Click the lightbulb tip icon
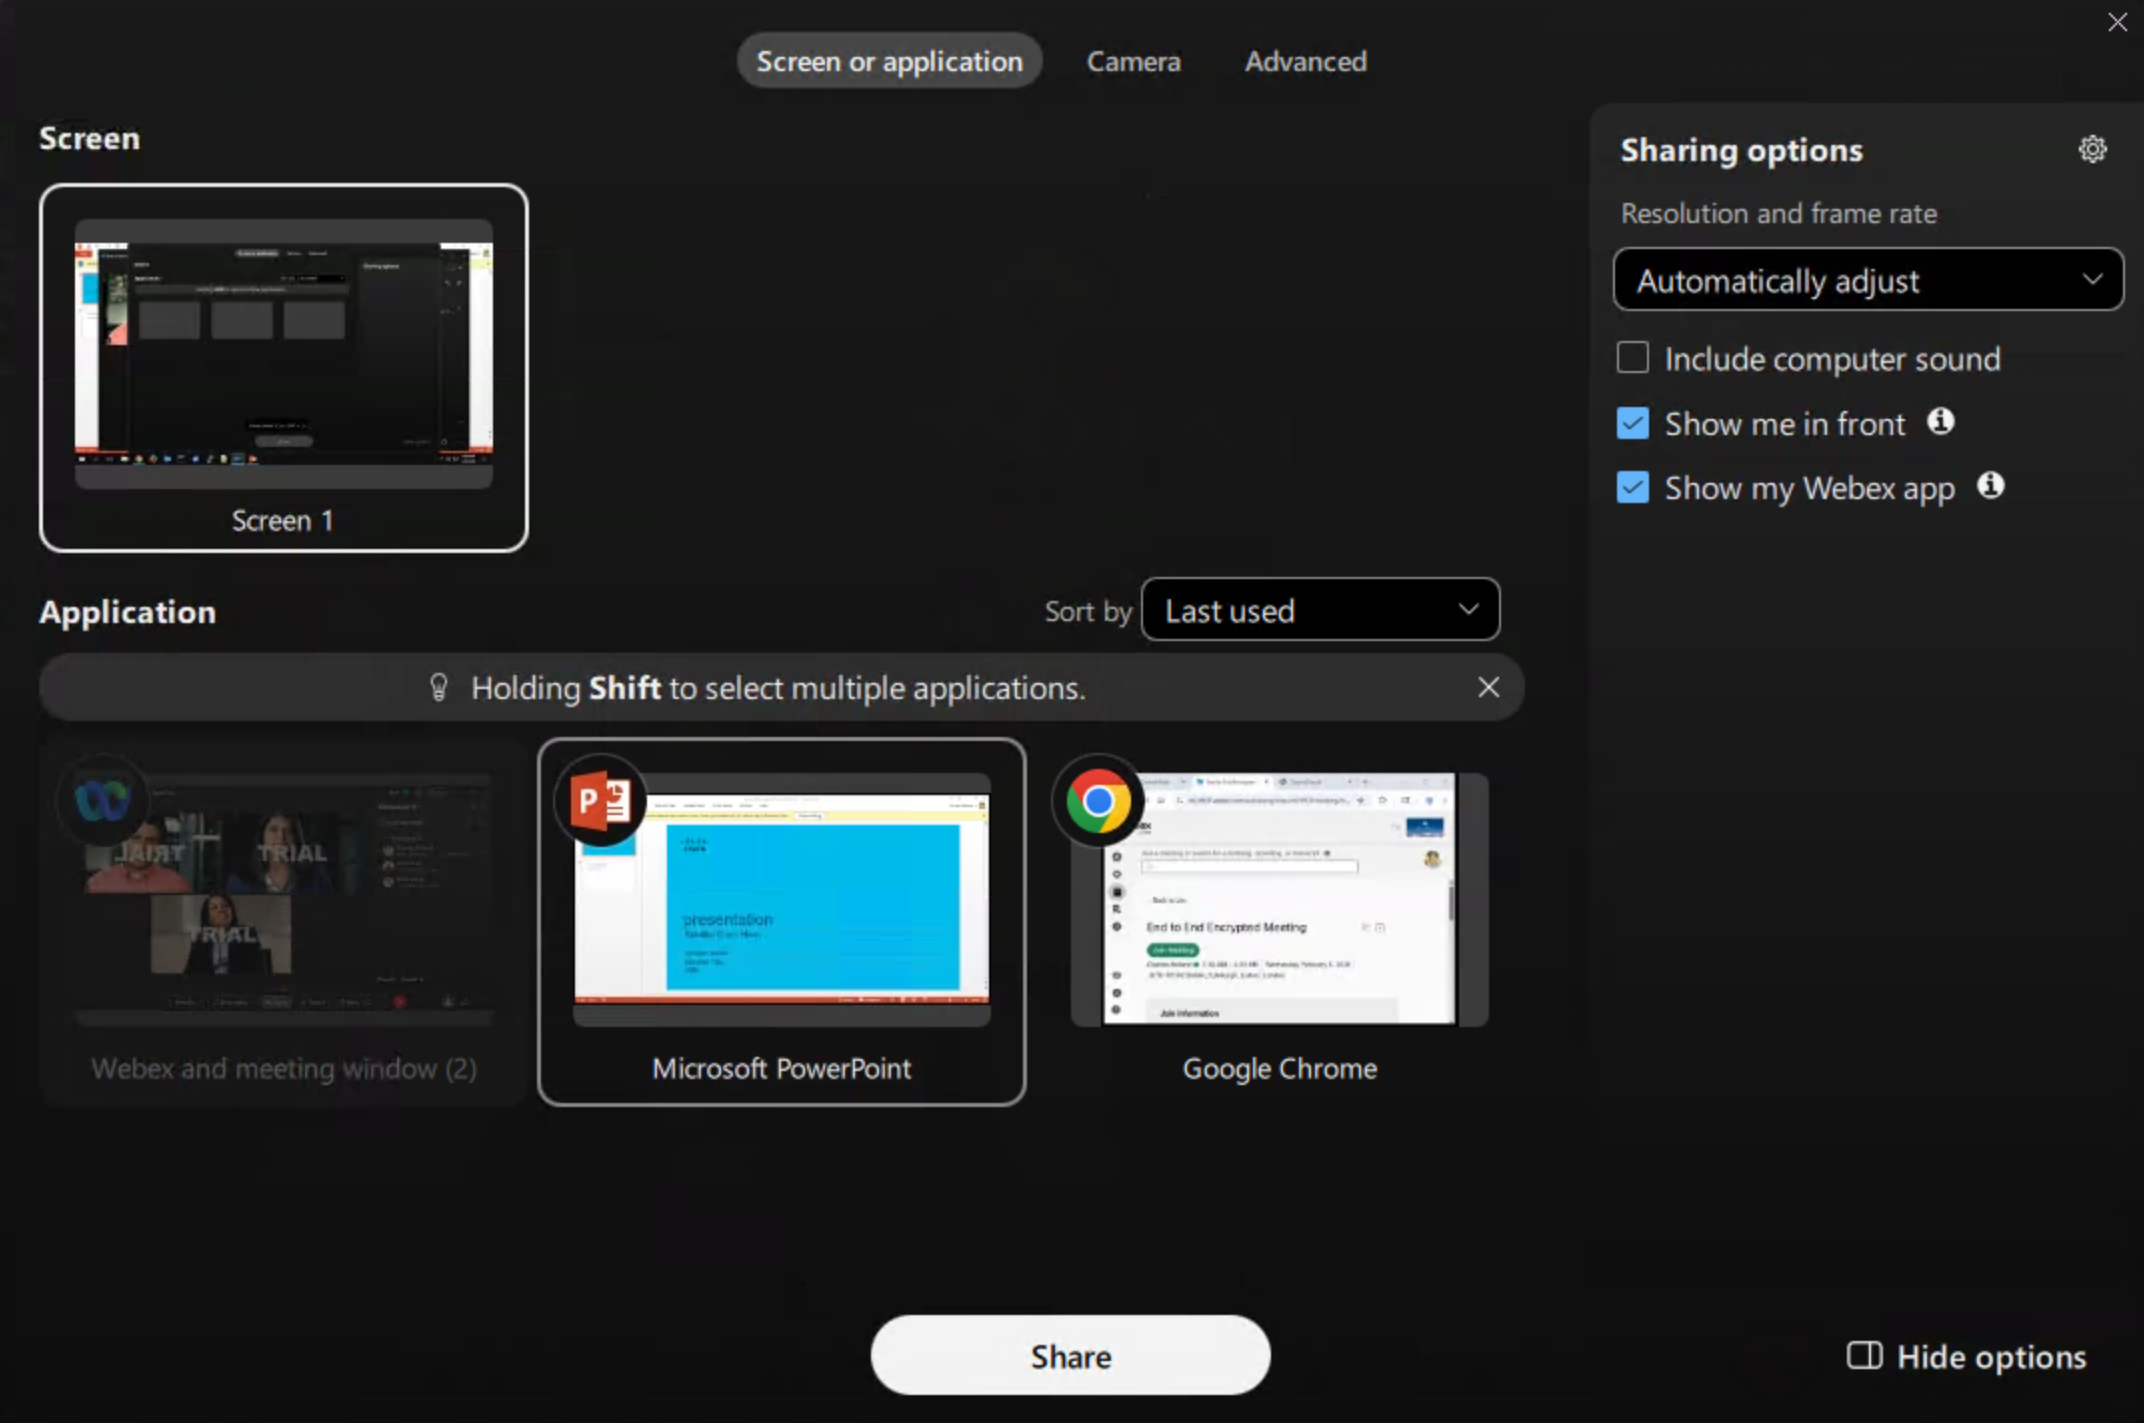The image size is (2144, 1423). [438, 687]
